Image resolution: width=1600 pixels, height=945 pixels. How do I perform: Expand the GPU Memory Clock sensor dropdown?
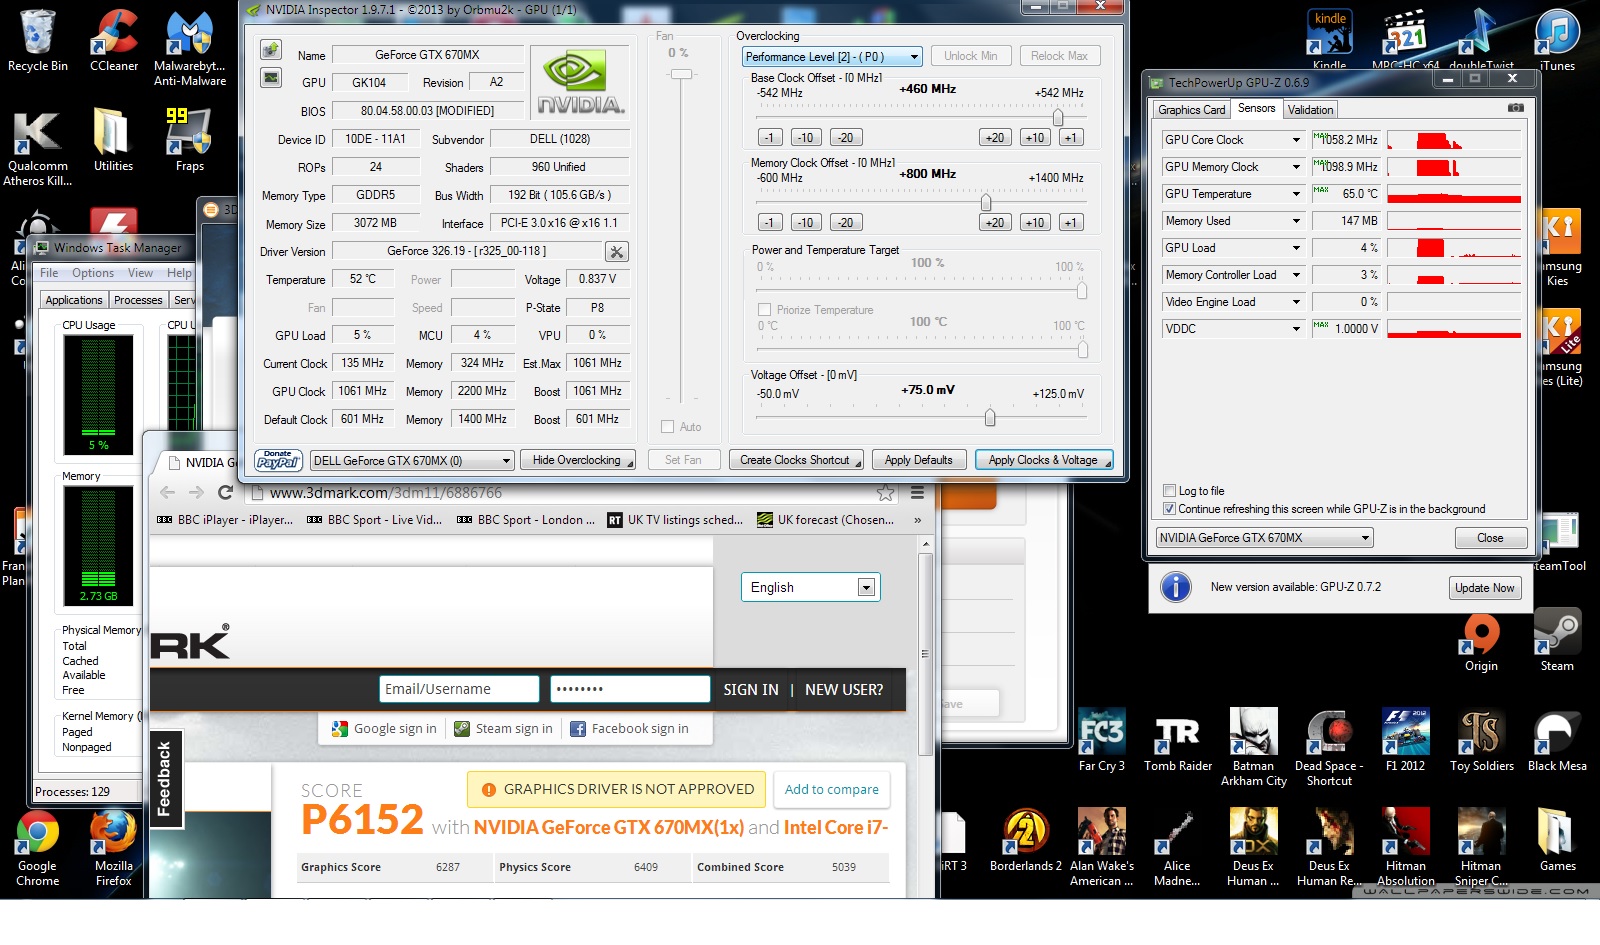point(1297,167)
